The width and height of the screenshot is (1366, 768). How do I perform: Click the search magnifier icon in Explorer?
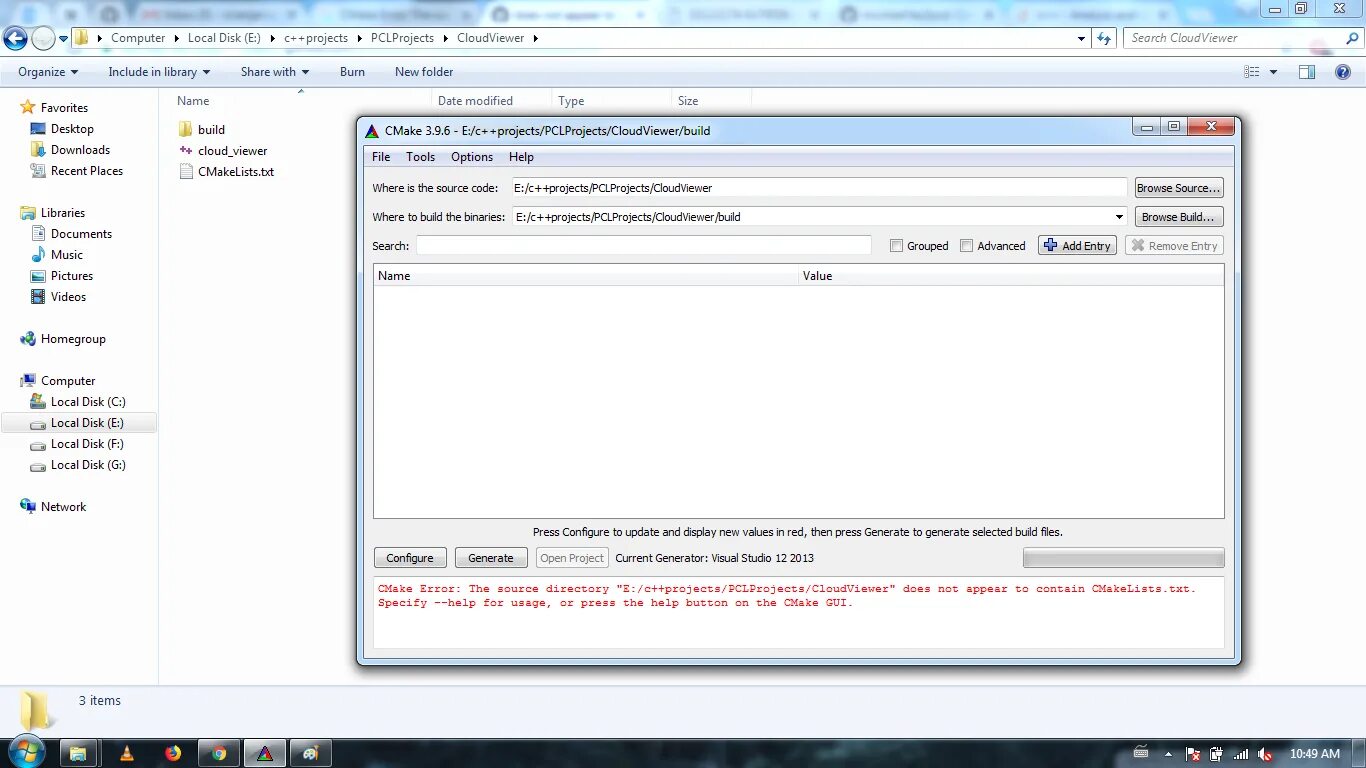(1352, 38)
